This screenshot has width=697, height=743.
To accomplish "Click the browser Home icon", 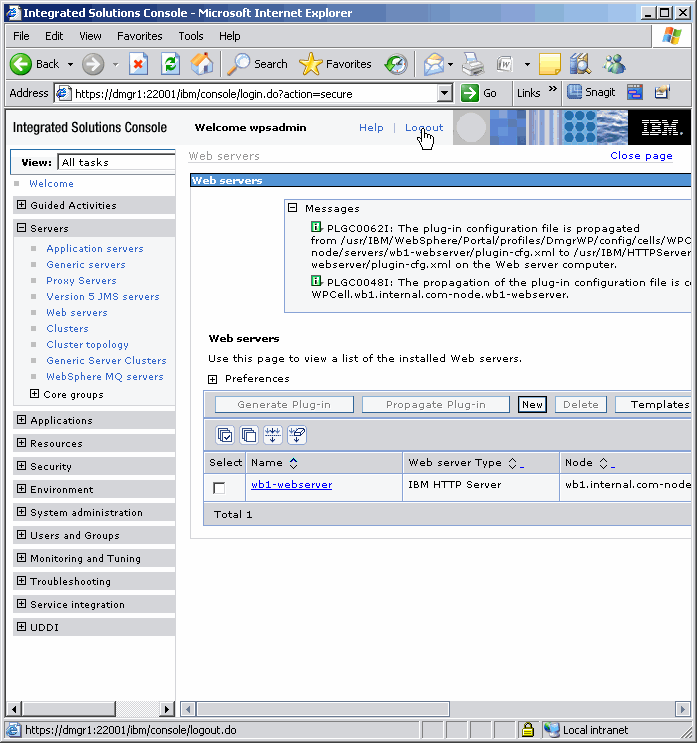I will (202, 64).
